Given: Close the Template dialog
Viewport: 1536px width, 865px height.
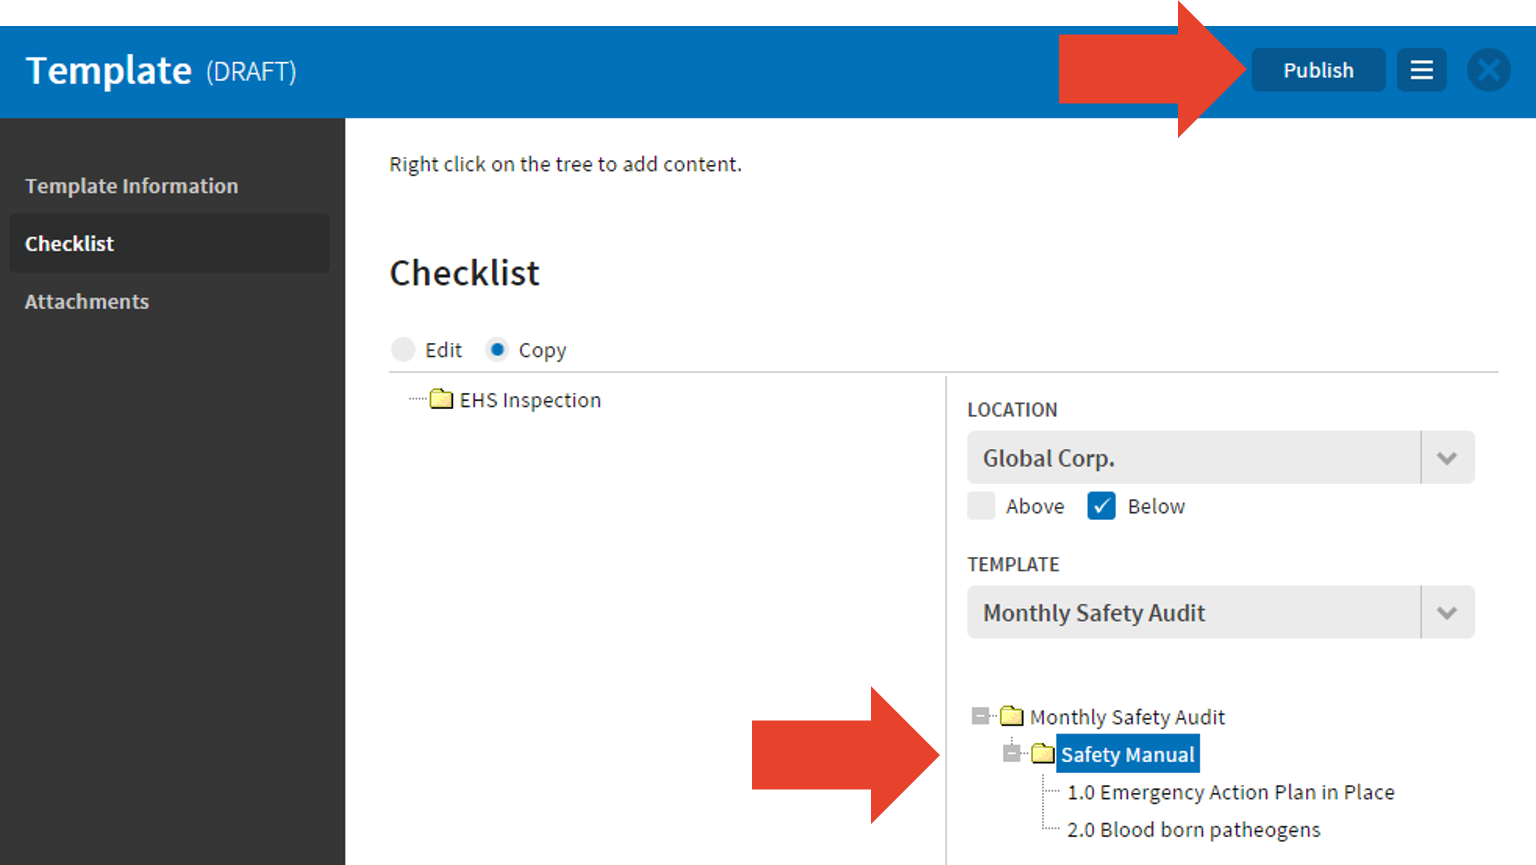Looking at the screenshot, I should point(1488,70).
